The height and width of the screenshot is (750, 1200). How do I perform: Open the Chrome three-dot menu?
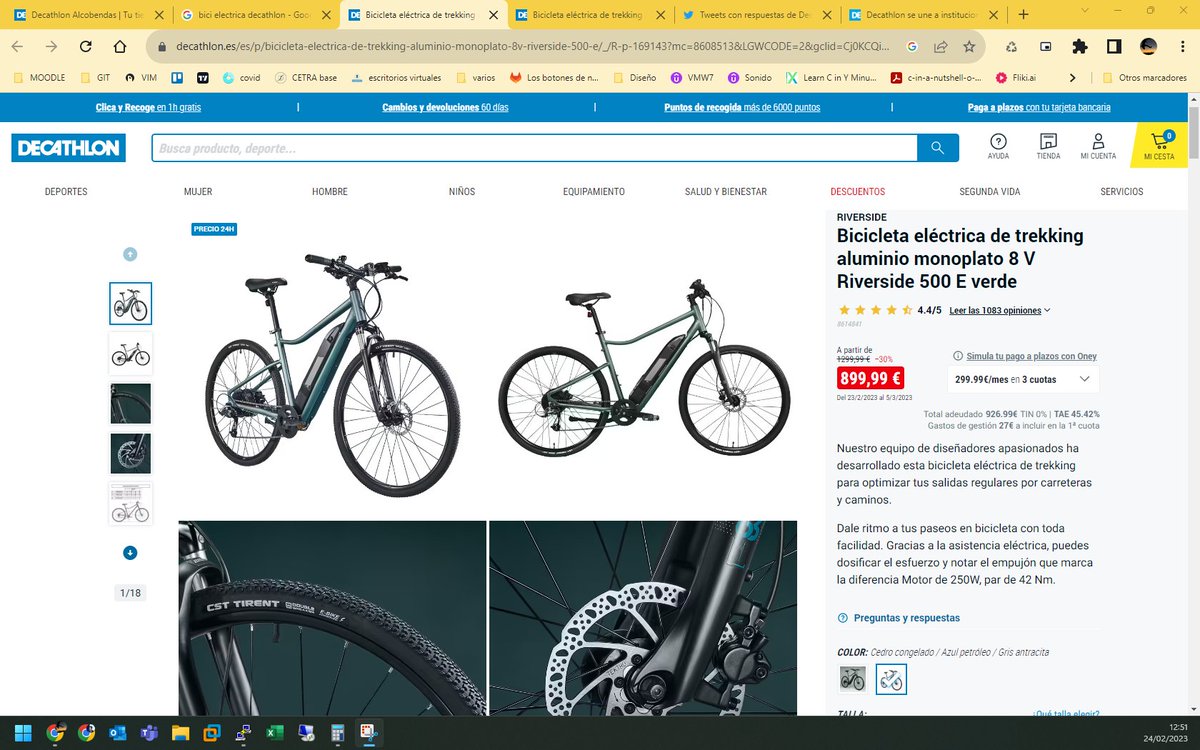pyautogui.click(x=1181, y=46)
